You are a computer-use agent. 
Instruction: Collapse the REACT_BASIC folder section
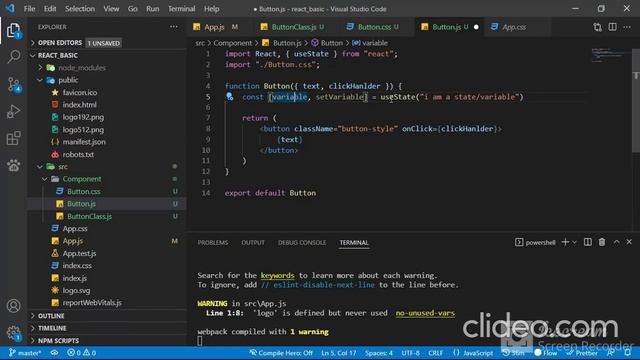(33, 55)
